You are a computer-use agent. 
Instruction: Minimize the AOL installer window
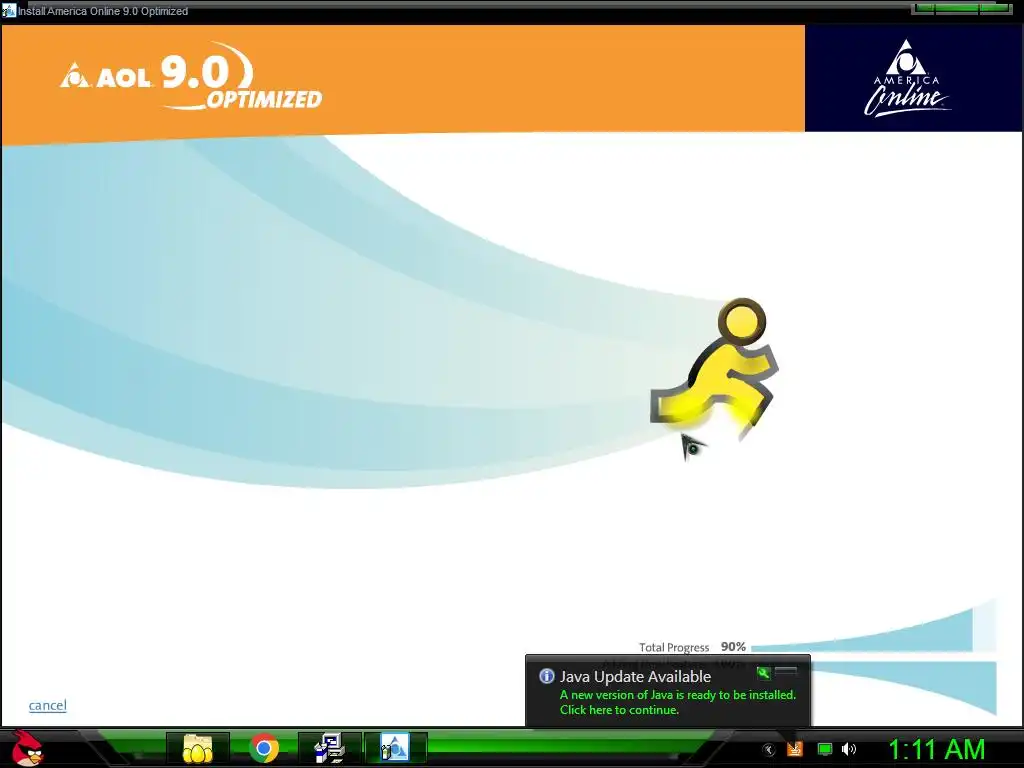(x=923, y=8)
